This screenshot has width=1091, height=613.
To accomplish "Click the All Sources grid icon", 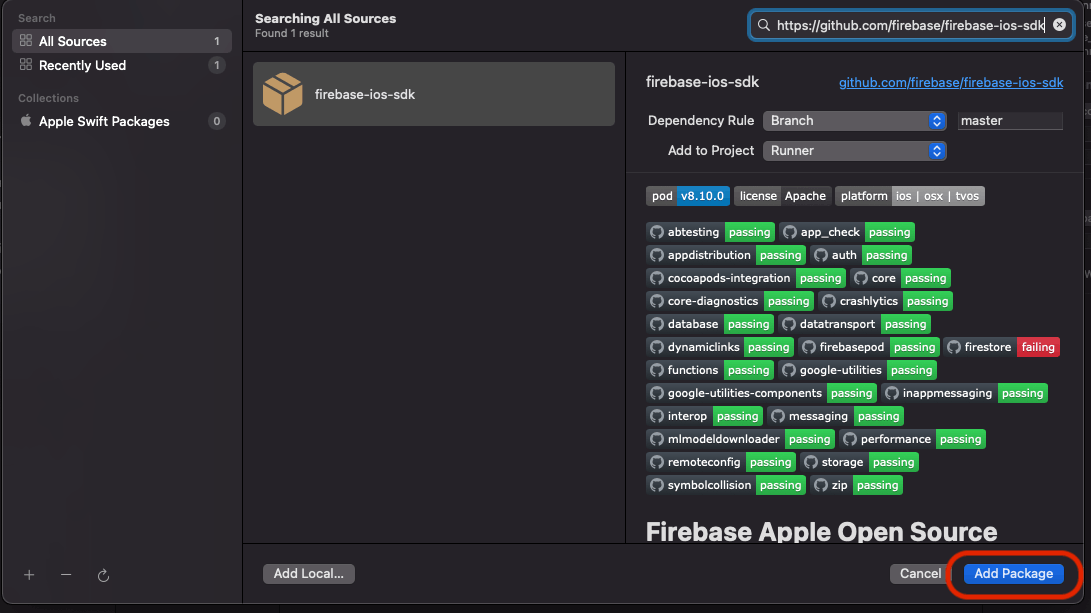I will point(26,40).
